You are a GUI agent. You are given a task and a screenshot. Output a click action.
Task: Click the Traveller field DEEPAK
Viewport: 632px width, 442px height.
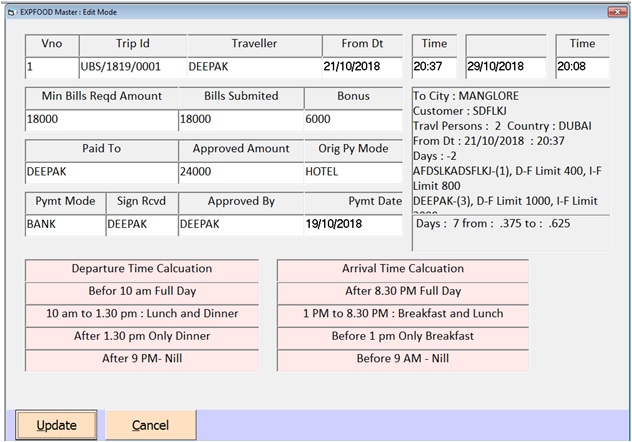[x=254, y=67]
